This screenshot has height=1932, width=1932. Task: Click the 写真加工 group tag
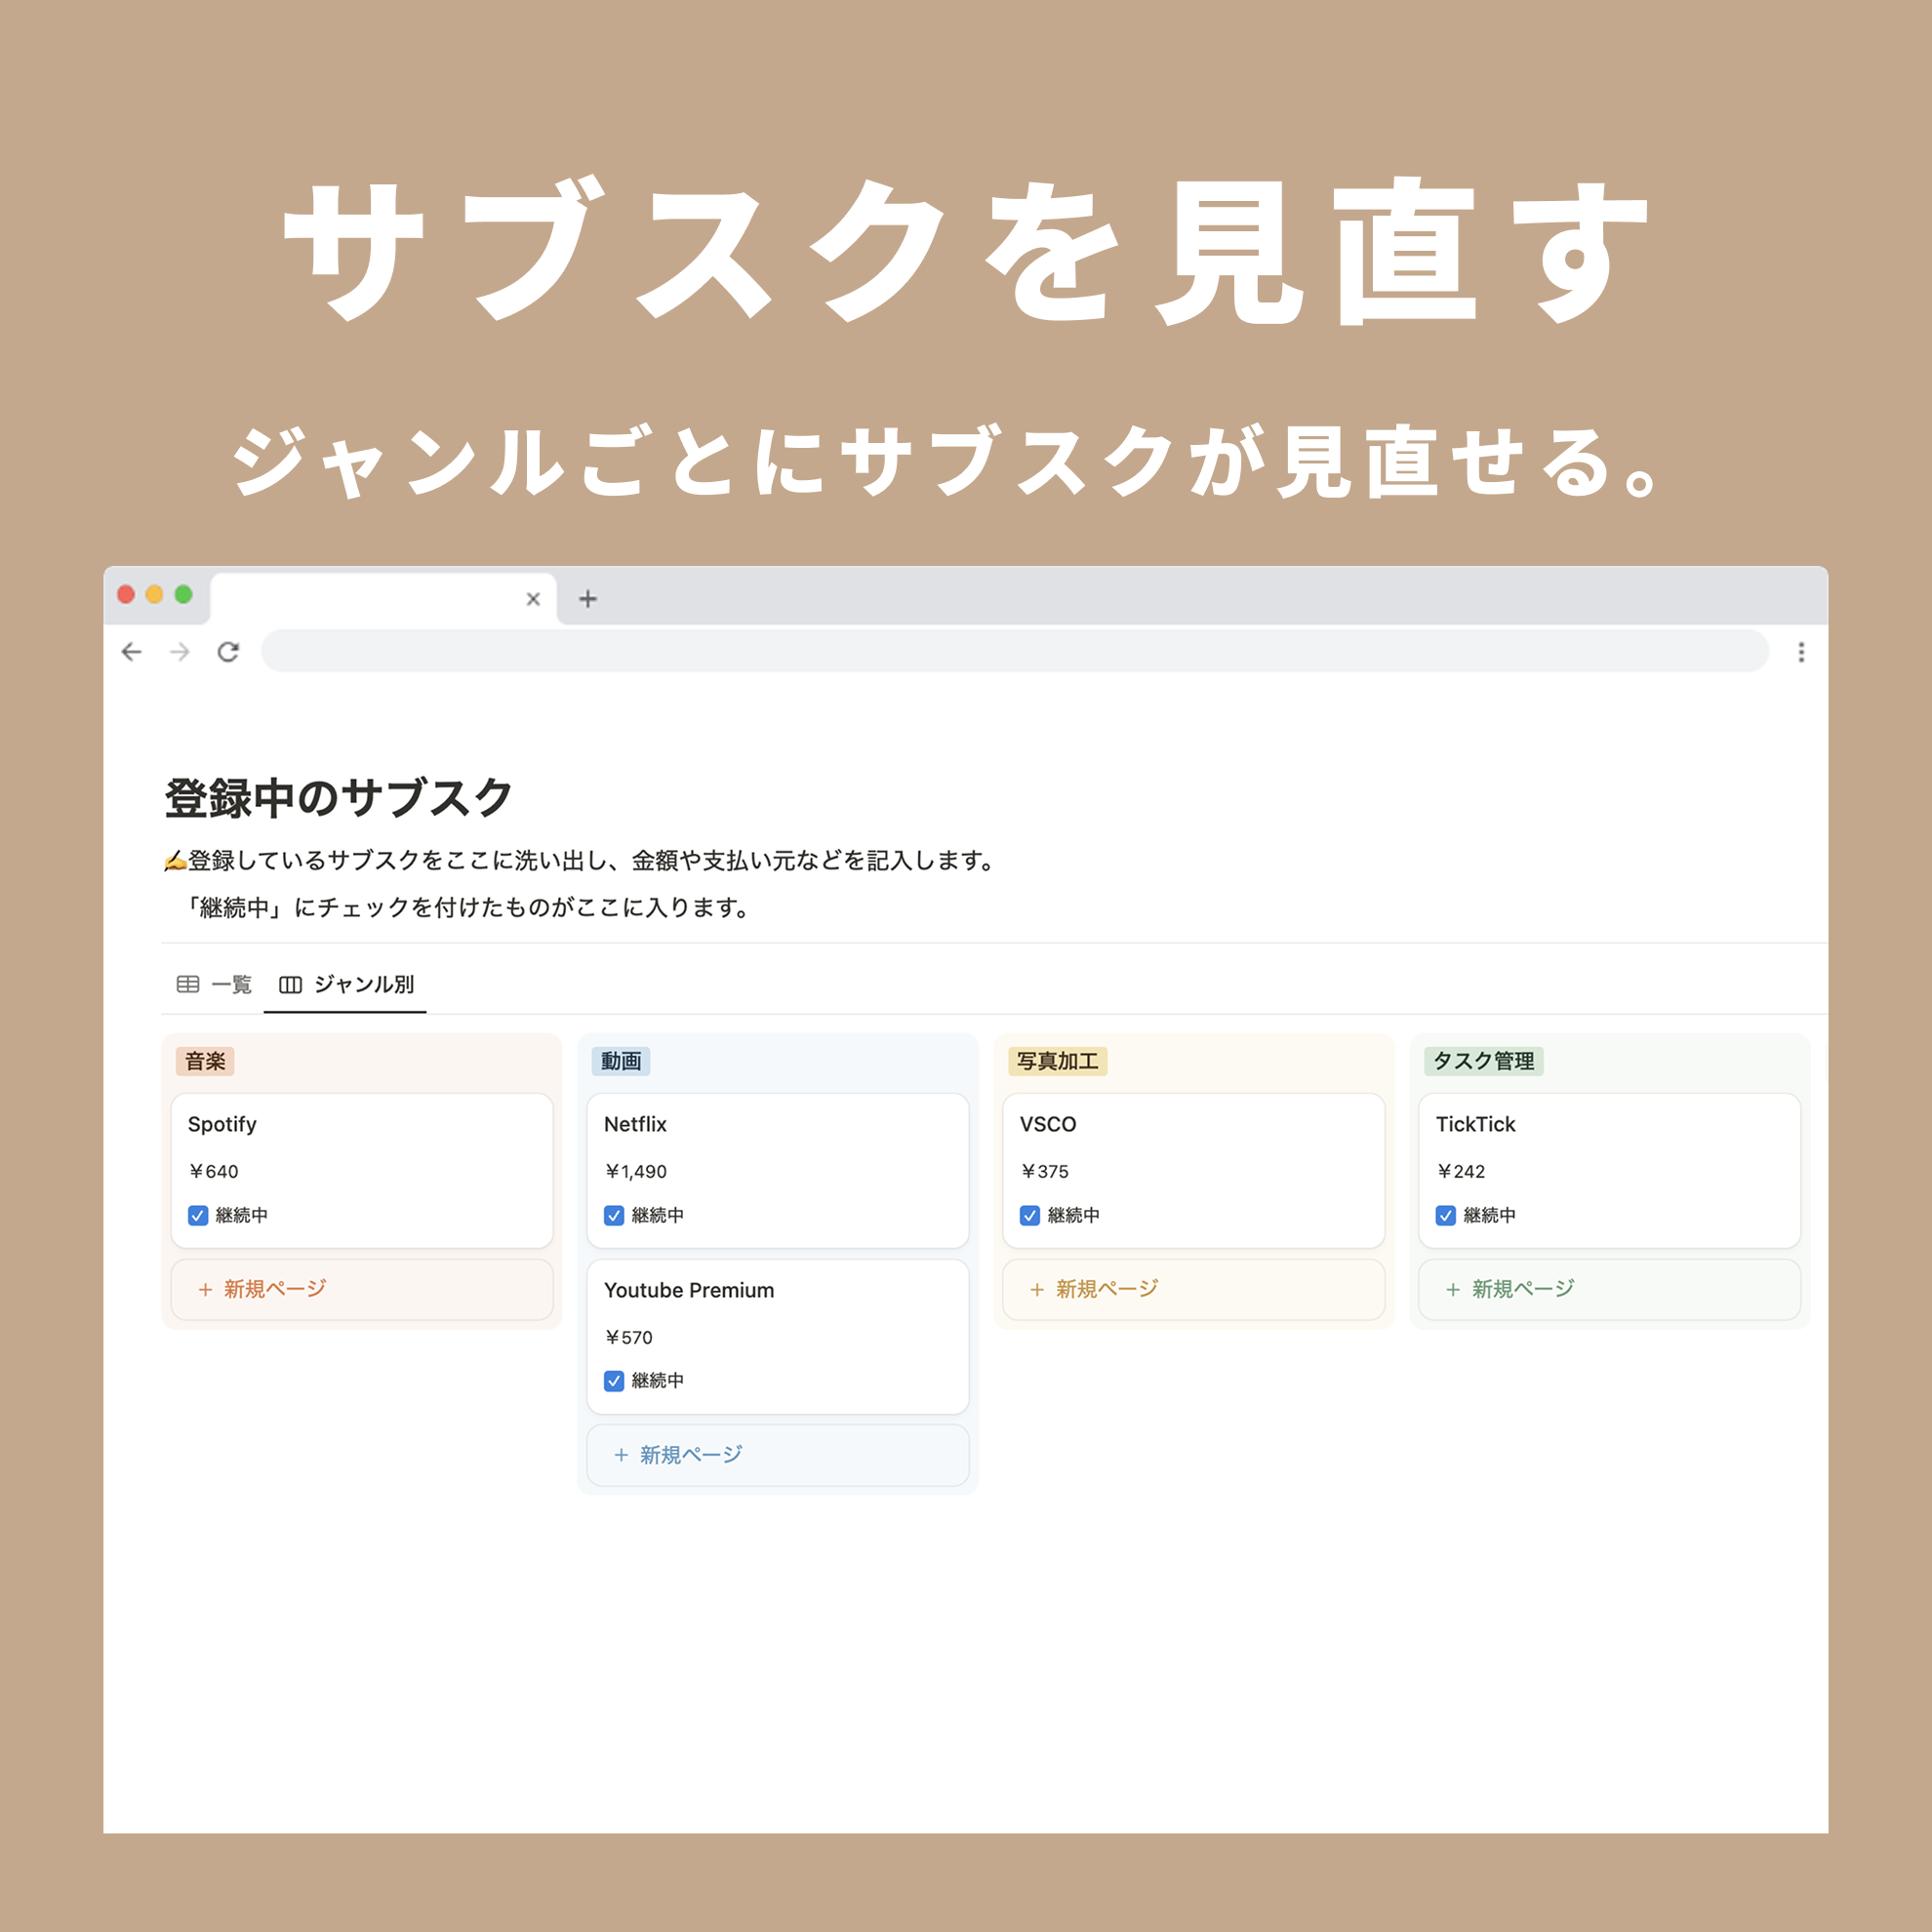point(1057,1061)
